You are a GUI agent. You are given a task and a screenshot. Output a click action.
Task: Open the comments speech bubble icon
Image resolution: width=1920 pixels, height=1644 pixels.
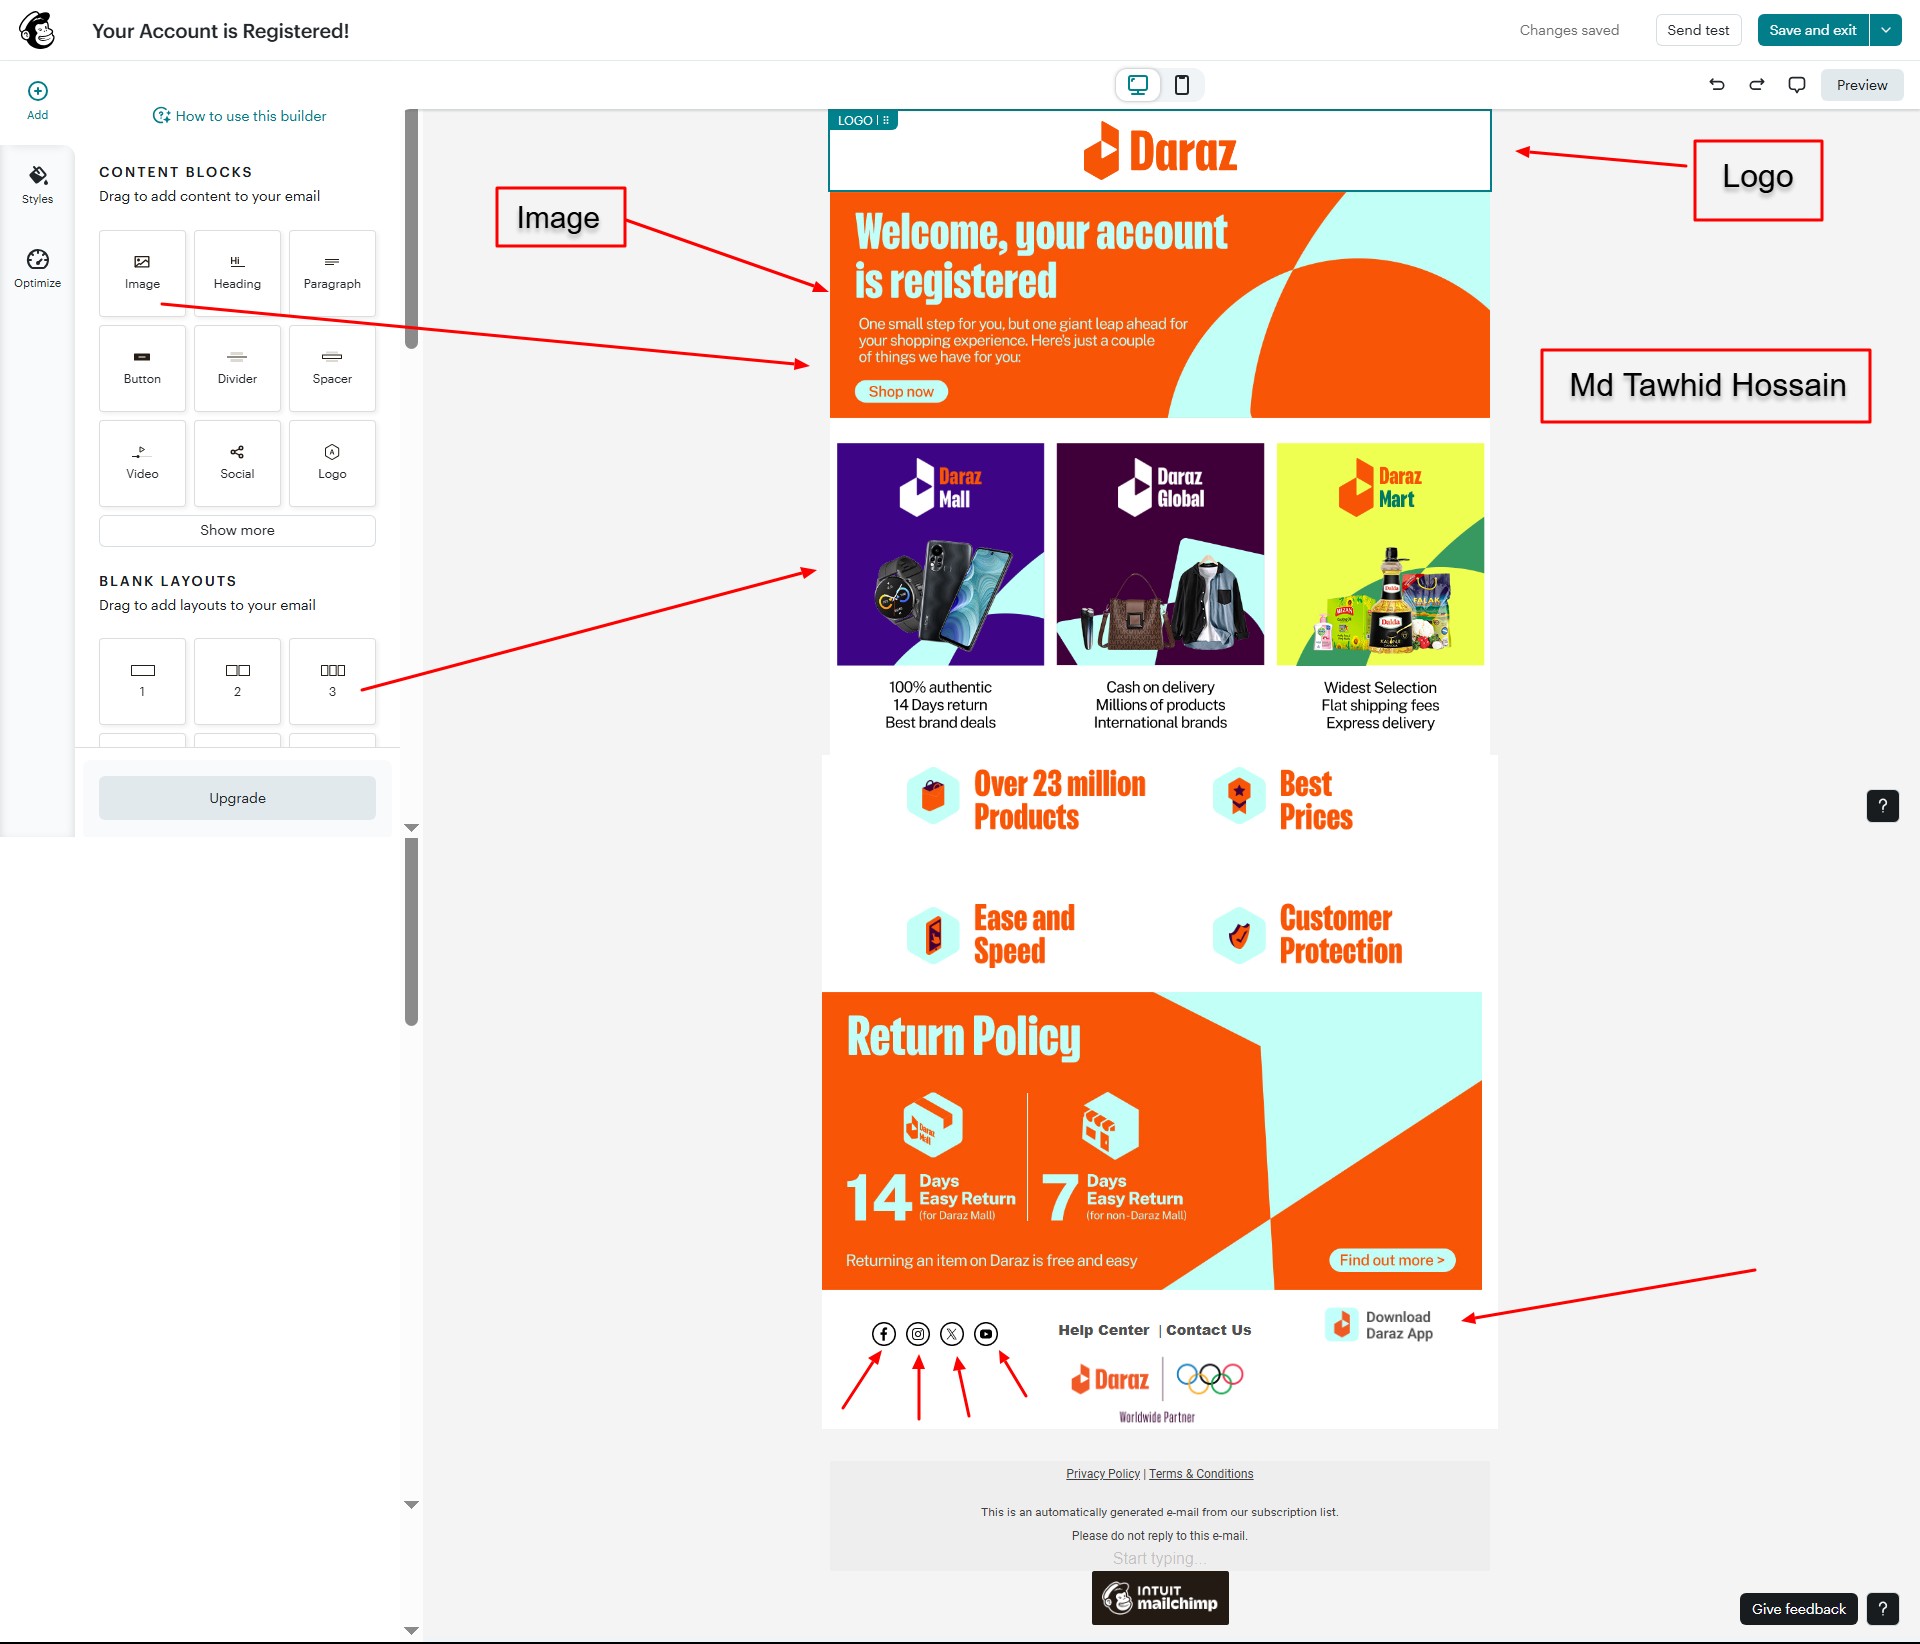point(1797,85)
